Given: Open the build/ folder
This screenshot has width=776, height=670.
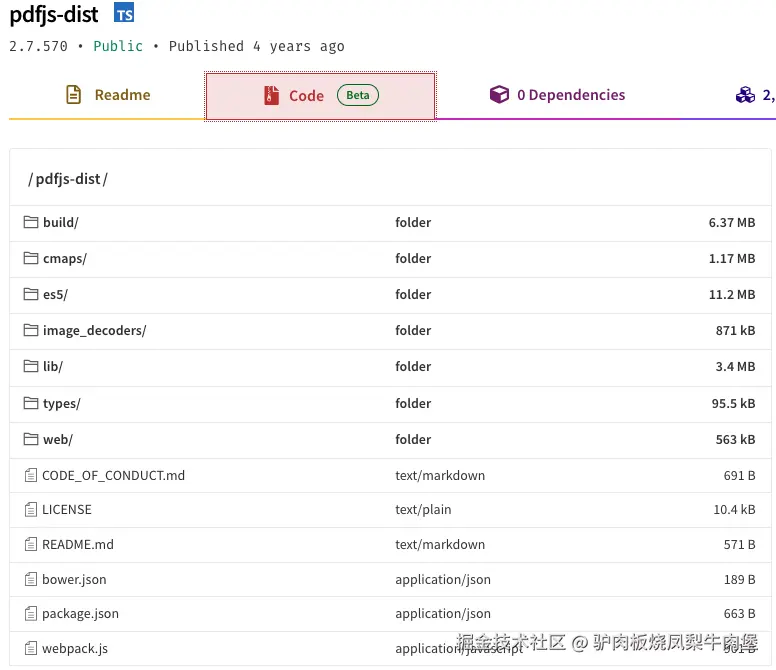Looking at the screenshot, I should [x=60, y=223].
